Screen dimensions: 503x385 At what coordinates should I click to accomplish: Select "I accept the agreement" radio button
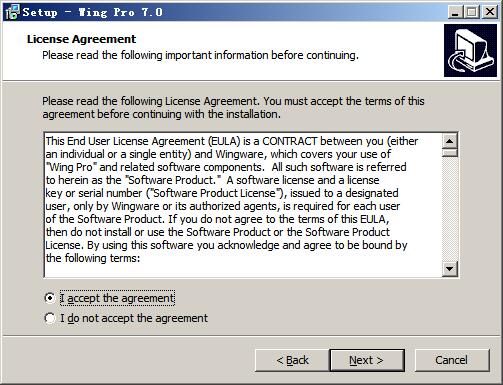point(50,298)
